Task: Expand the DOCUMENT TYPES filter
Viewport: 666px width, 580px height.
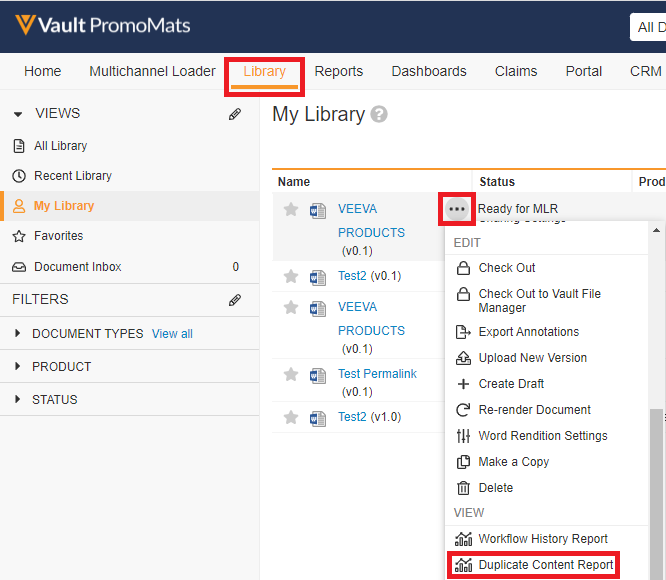Action: click(x=19, y=334)
